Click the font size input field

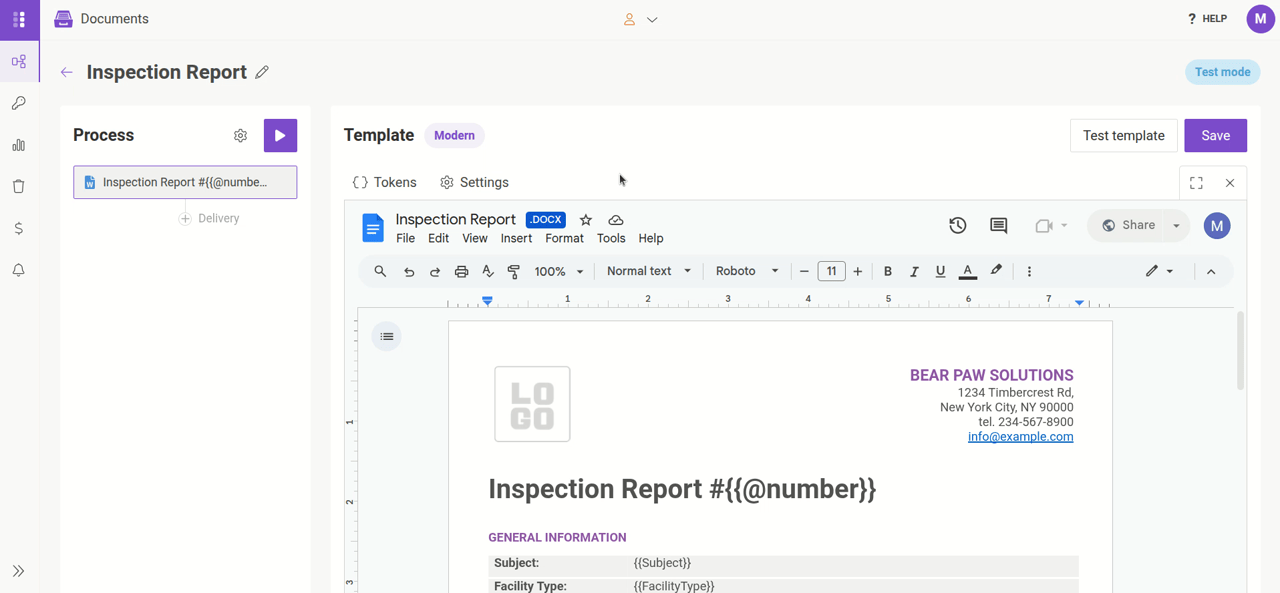pyautogui.click(x=831, y=271)
